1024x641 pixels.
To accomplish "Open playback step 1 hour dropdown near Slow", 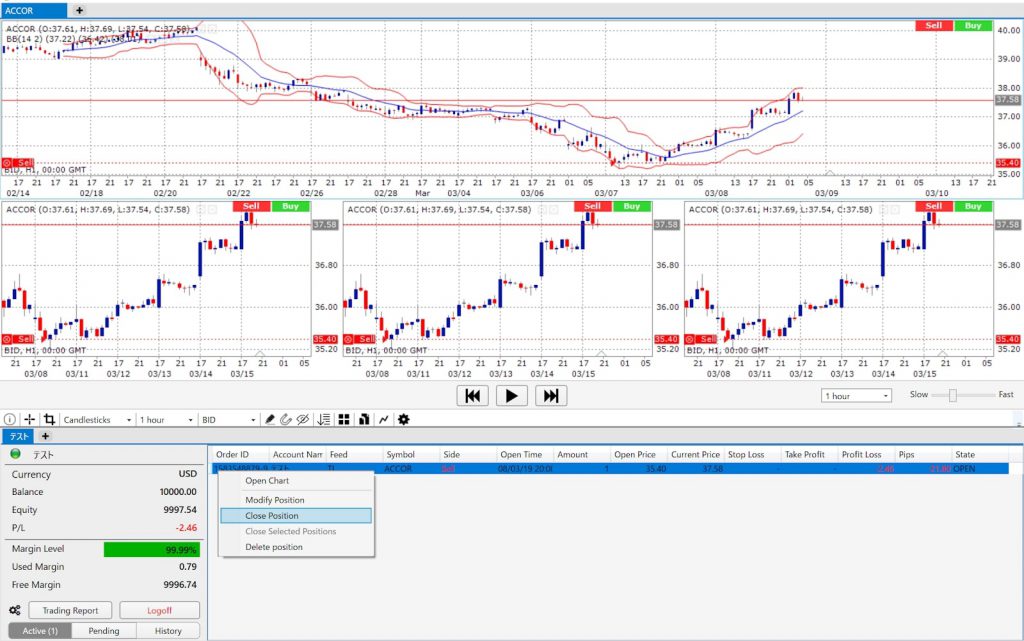I will (856, 396).
